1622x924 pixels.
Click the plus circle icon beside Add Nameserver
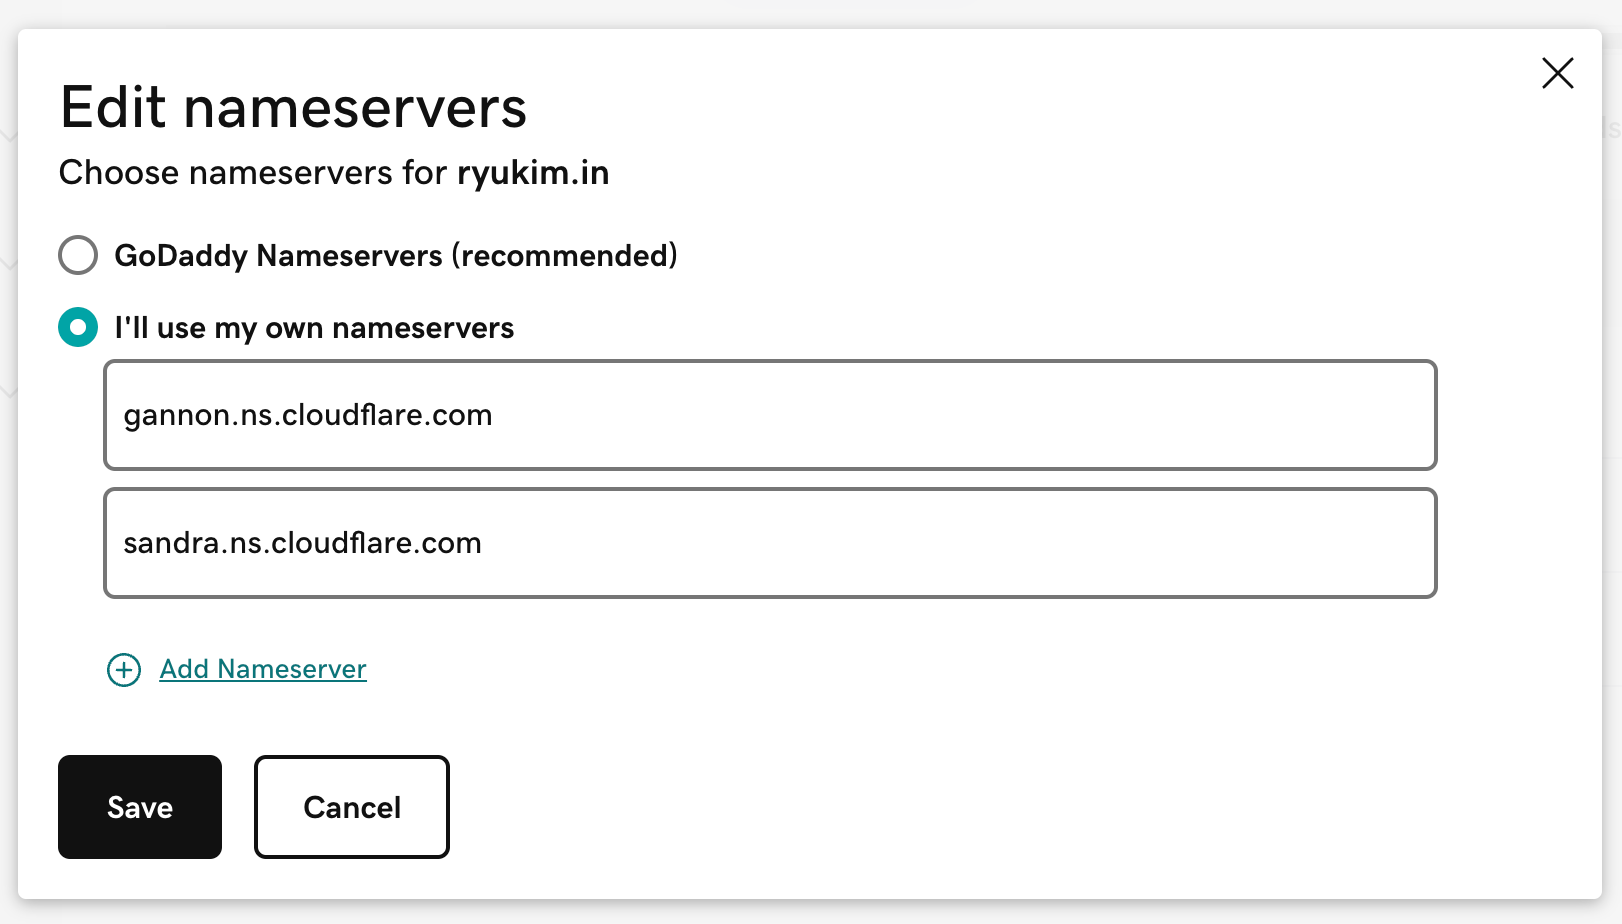(124, 670)
